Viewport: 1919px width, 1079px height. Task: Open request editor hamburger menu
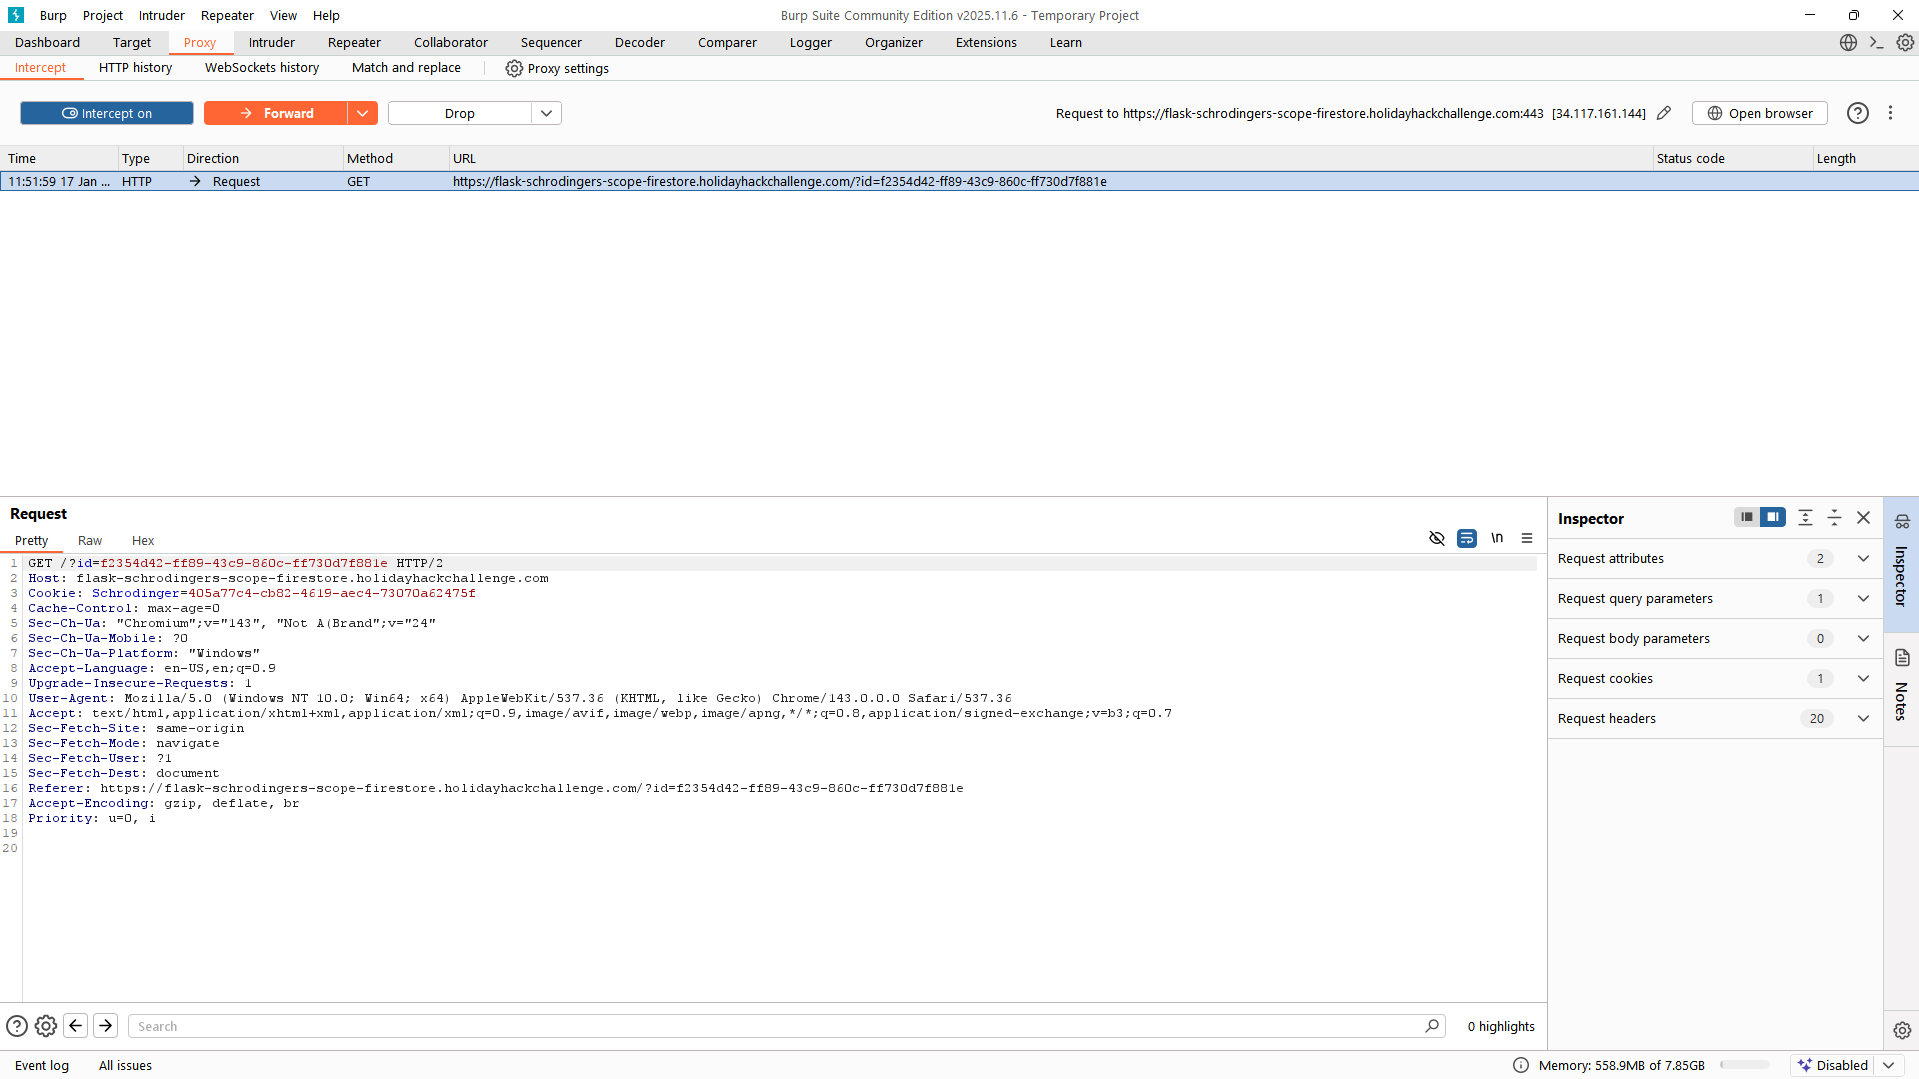[x=1527, y=538]
